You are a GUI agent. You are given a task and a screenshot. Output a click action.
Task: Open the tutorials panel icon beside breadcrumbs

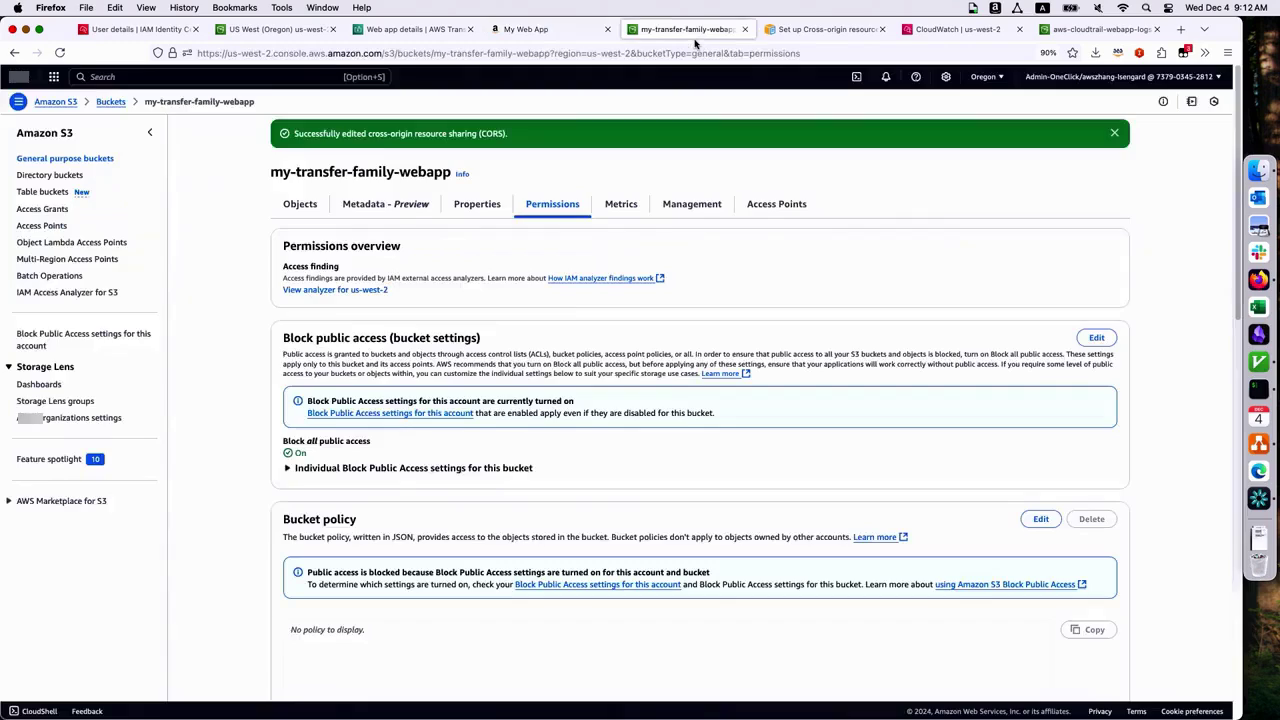1192,101
